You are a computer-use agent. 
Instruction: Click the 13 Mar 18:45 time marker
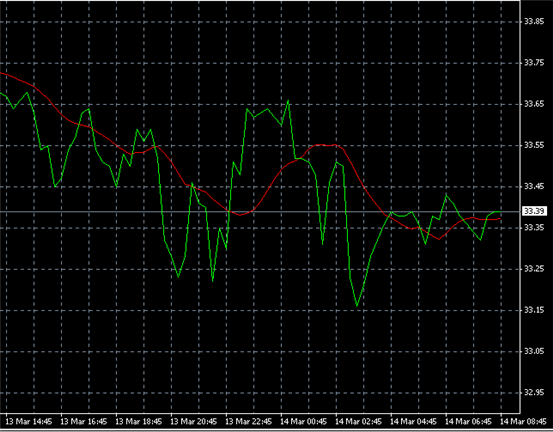(x=139, y=422)
